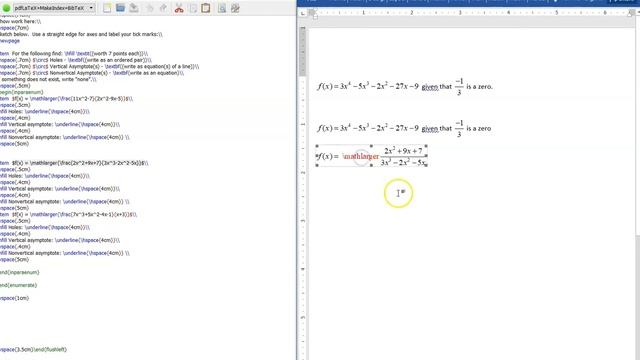
Task: Save the TeX file from the toolbar
Action: tap(134, 8)
